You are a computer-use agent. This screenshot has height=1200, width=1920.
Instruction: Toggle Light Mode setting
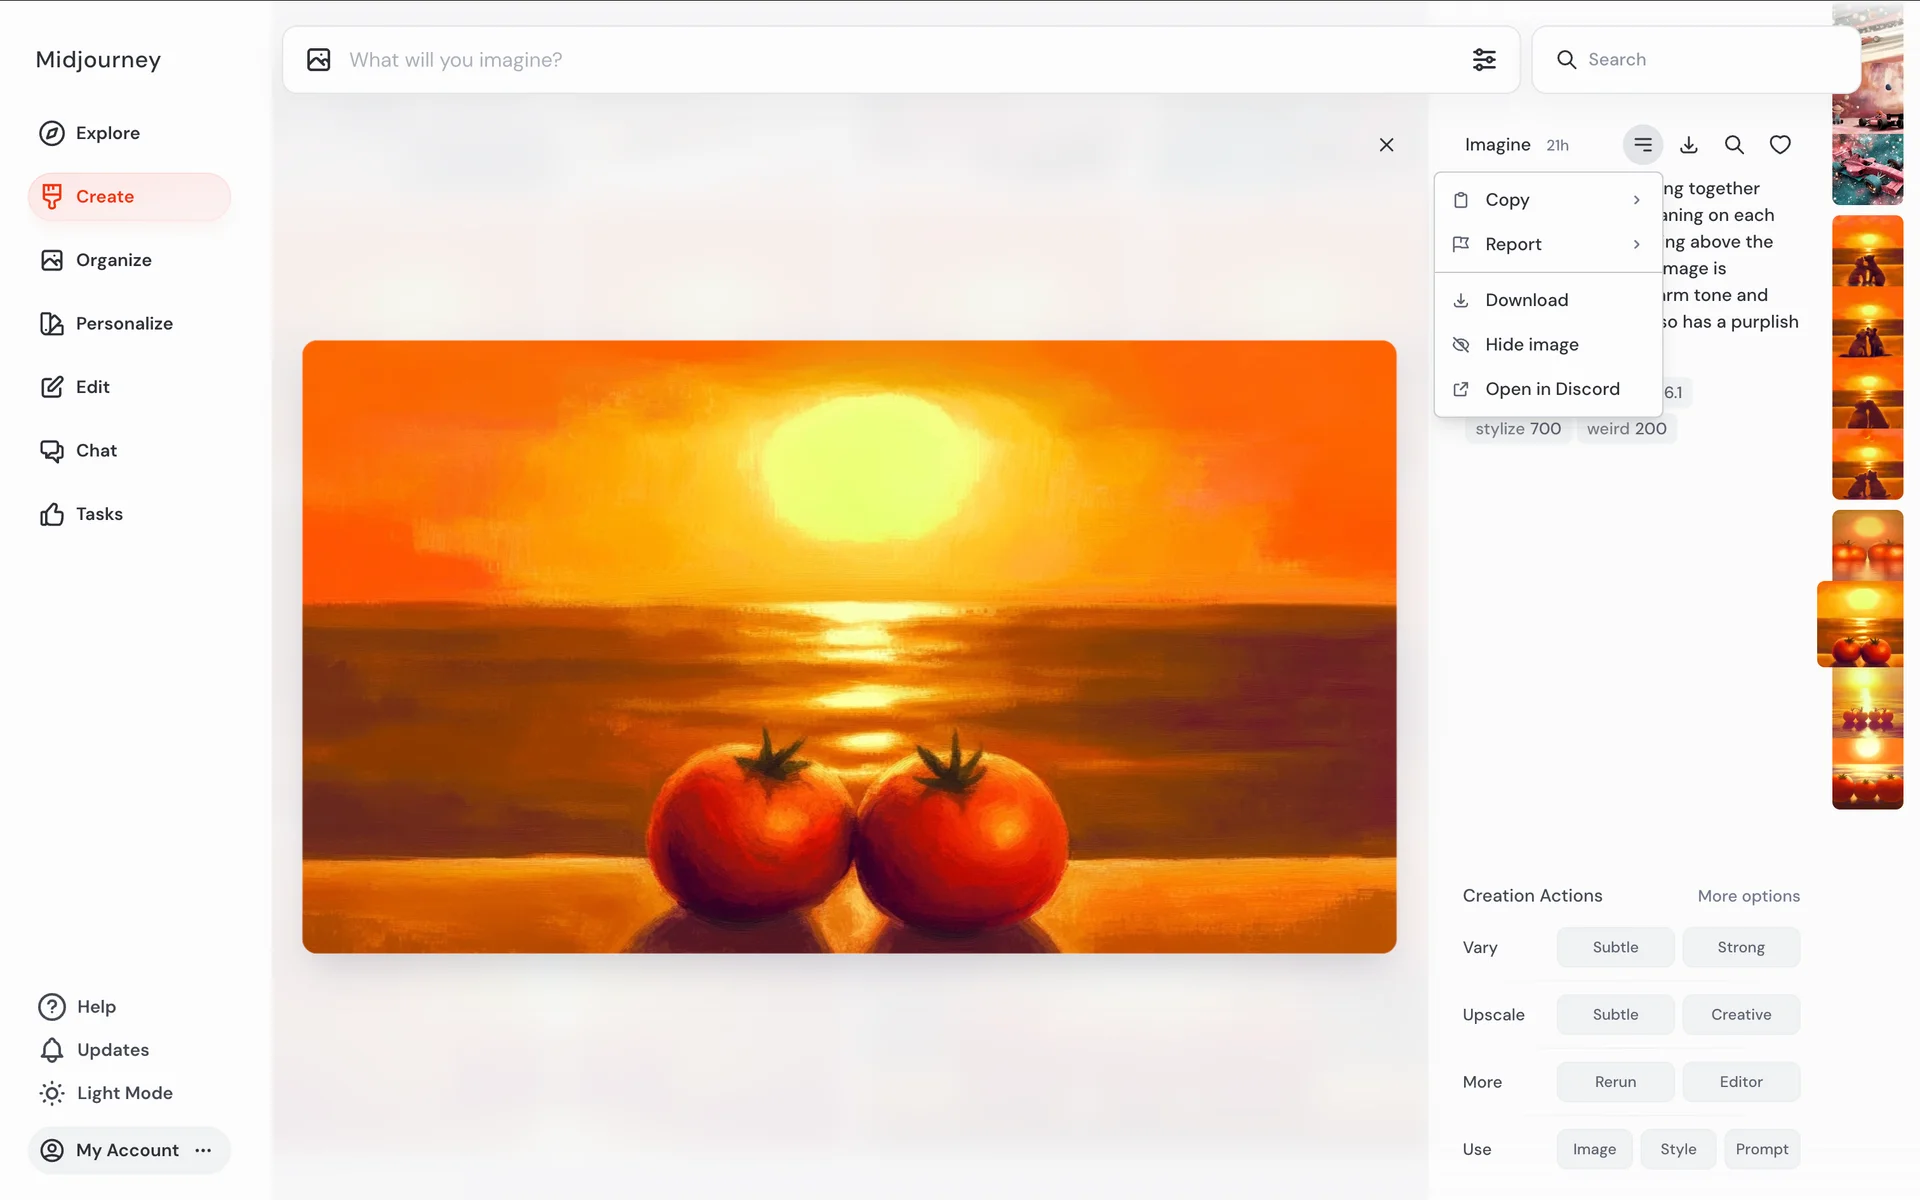[x=123, y=1093]
